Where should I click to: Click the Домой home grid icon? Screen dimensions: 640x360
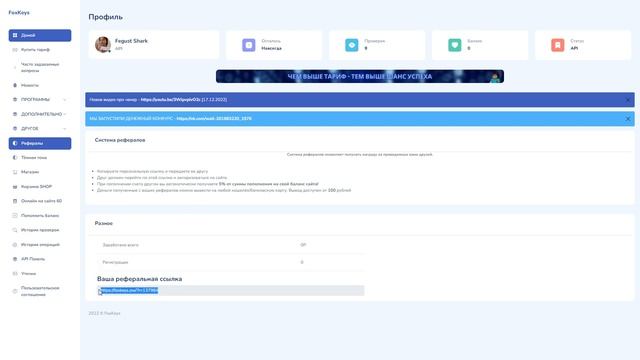coord(15,36)
